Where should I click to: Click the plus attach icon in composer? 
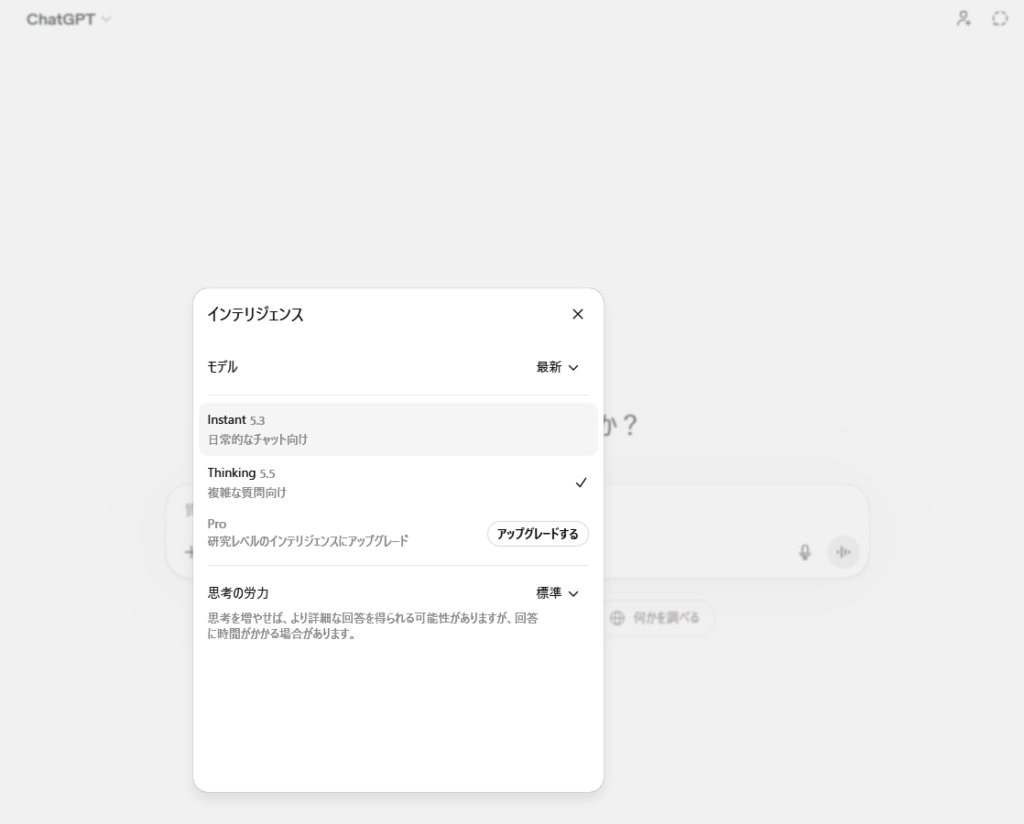(187, 551)
